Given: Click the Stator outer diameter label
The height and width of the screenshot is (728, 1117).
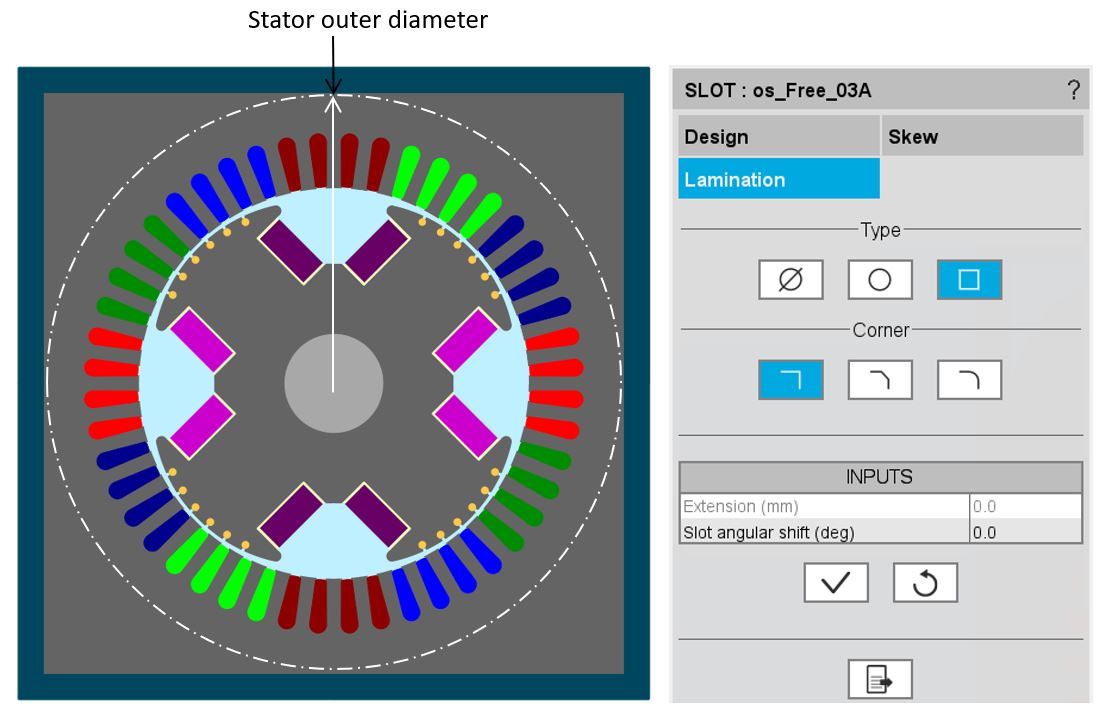Looking at the screenshot, I should pyautogui.click(x=367, y=19).
